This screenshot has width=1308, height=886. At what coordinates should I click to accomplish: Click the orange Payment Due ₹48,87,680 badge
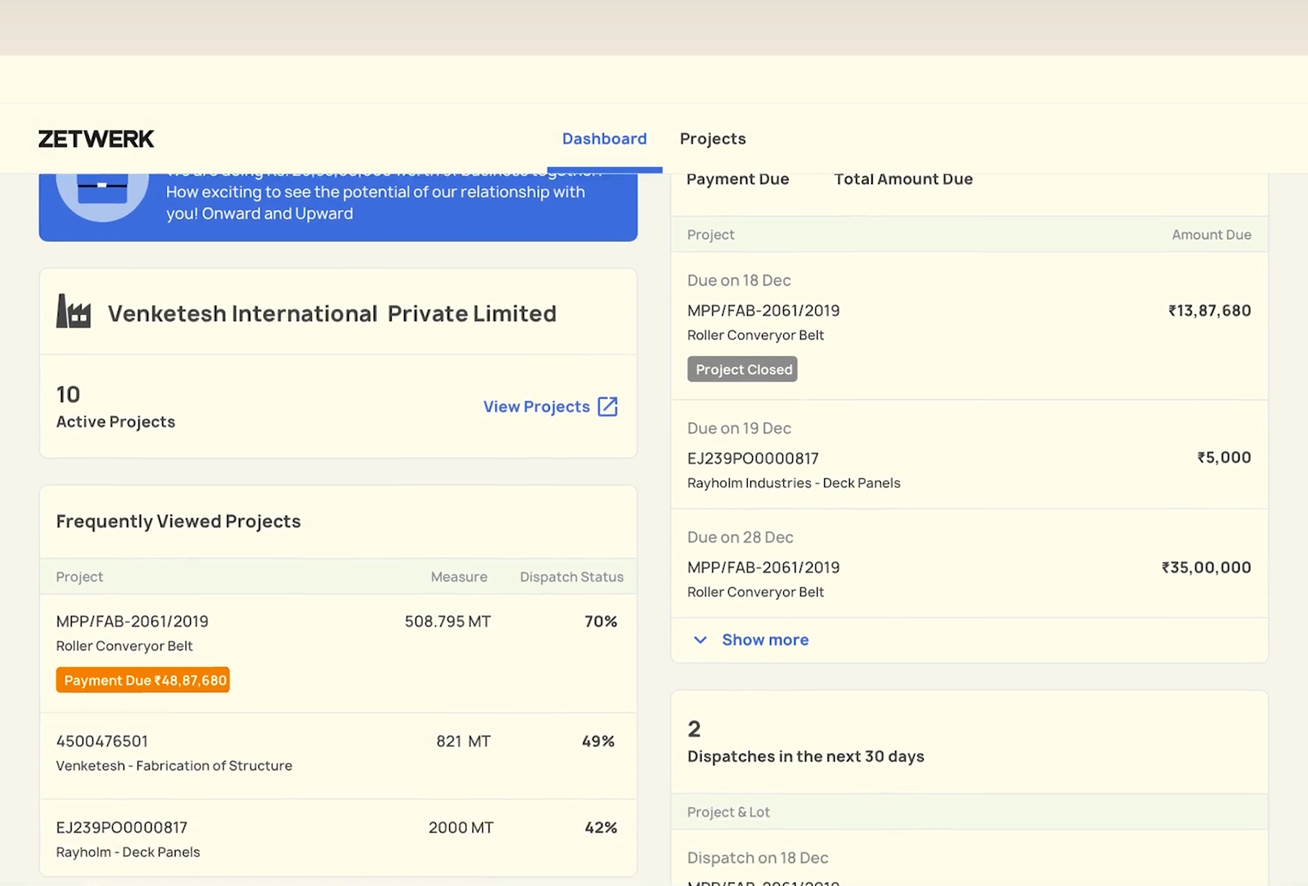(x=143, y=680)
